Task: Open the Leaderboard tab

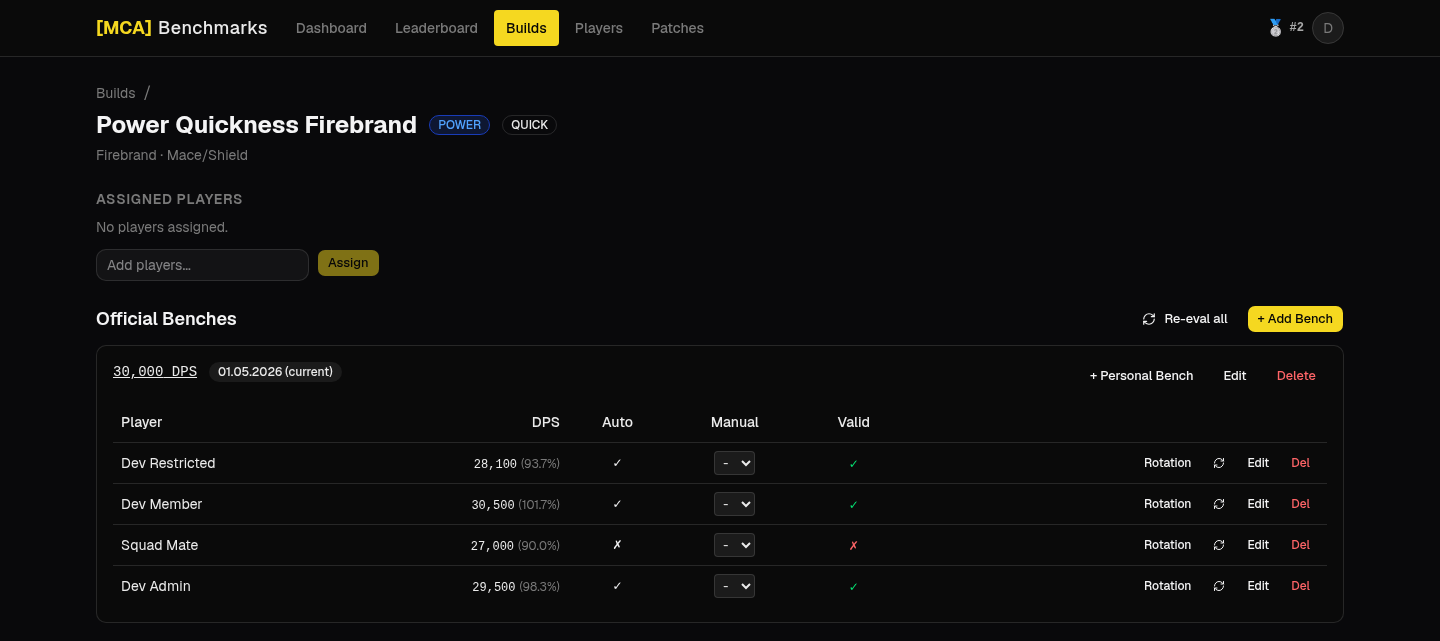Action: coord(436,28)
